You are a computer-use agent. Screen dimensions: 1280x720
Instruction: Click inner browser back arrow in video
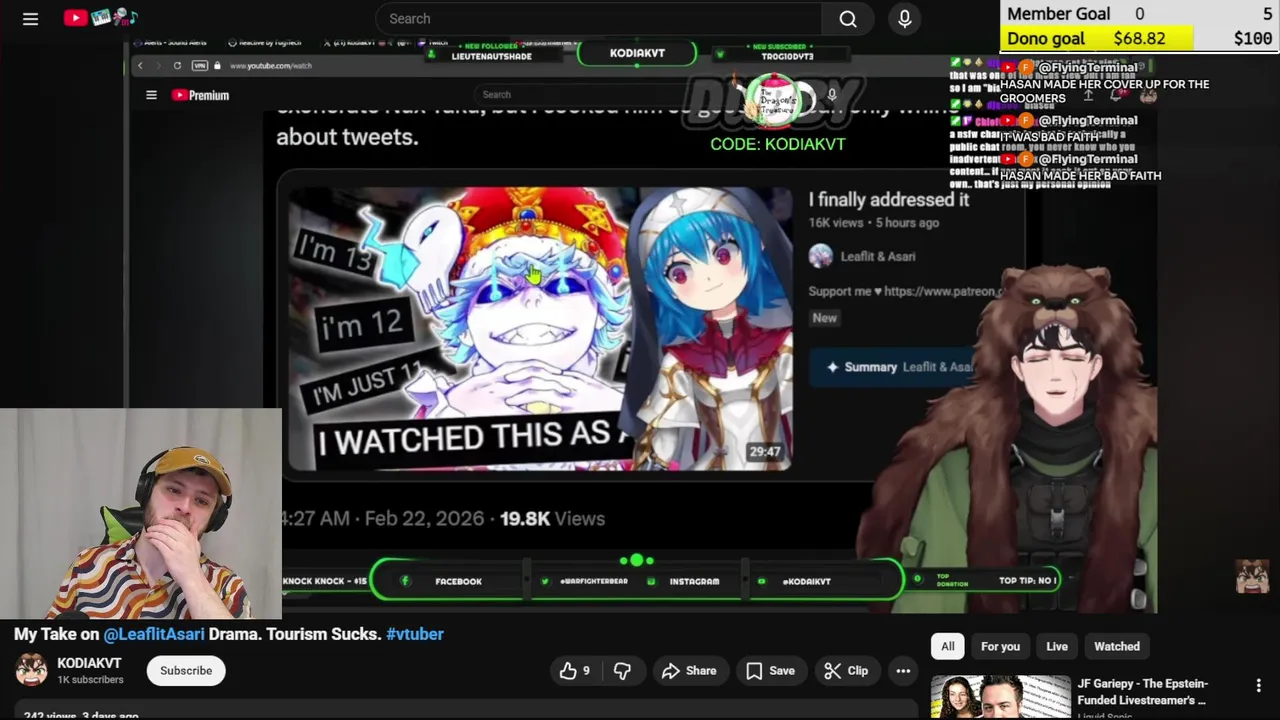point(140,66)
